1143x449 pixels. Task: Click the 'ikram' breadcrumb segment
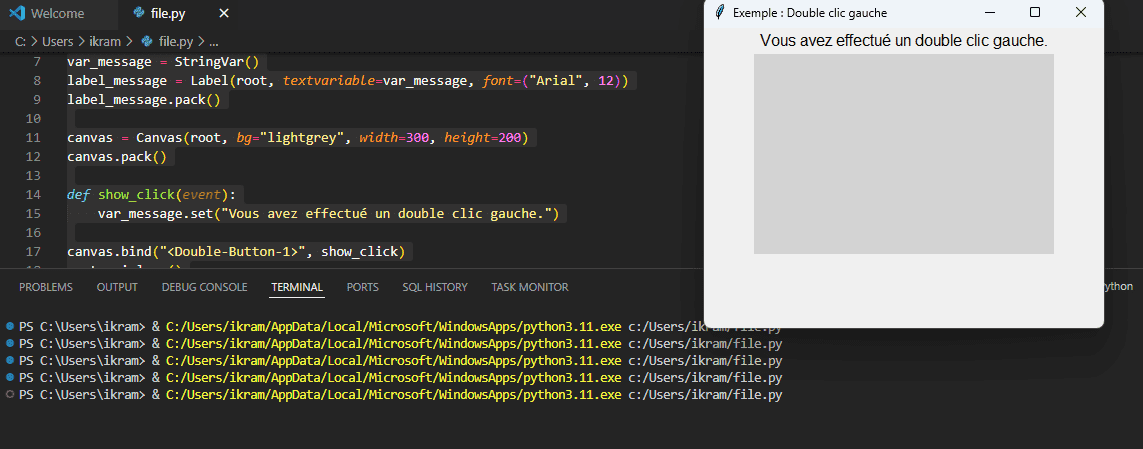pos(105,42)
